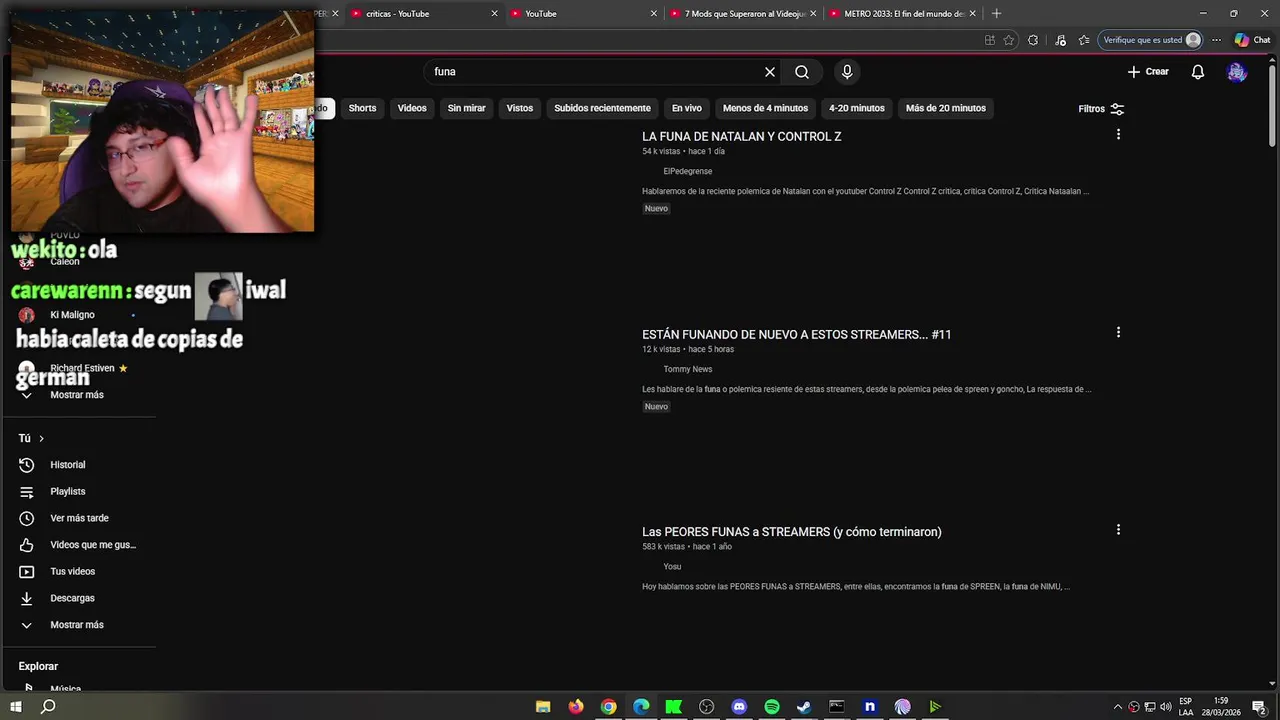
Task: Click the Windows Start button
Action: (16, 707)
